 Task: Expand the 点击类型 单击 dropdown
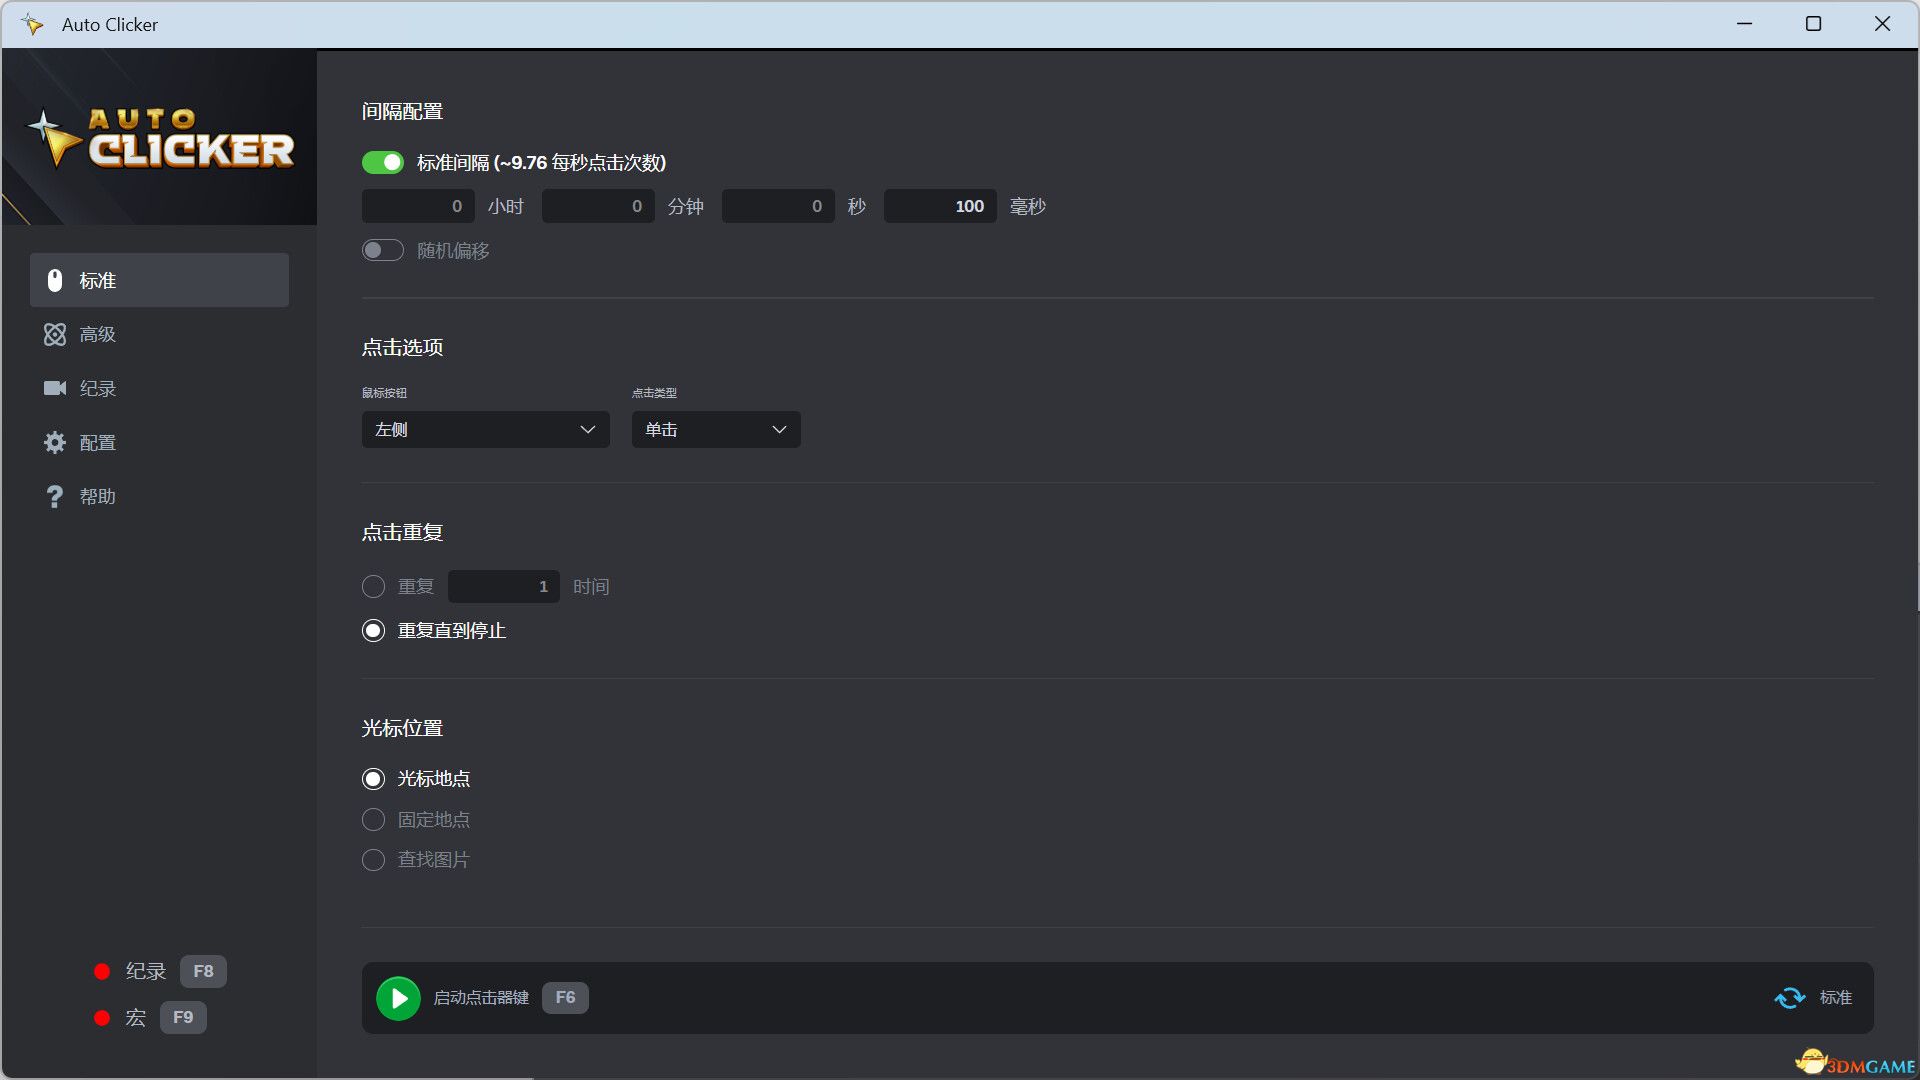(715, 430)
